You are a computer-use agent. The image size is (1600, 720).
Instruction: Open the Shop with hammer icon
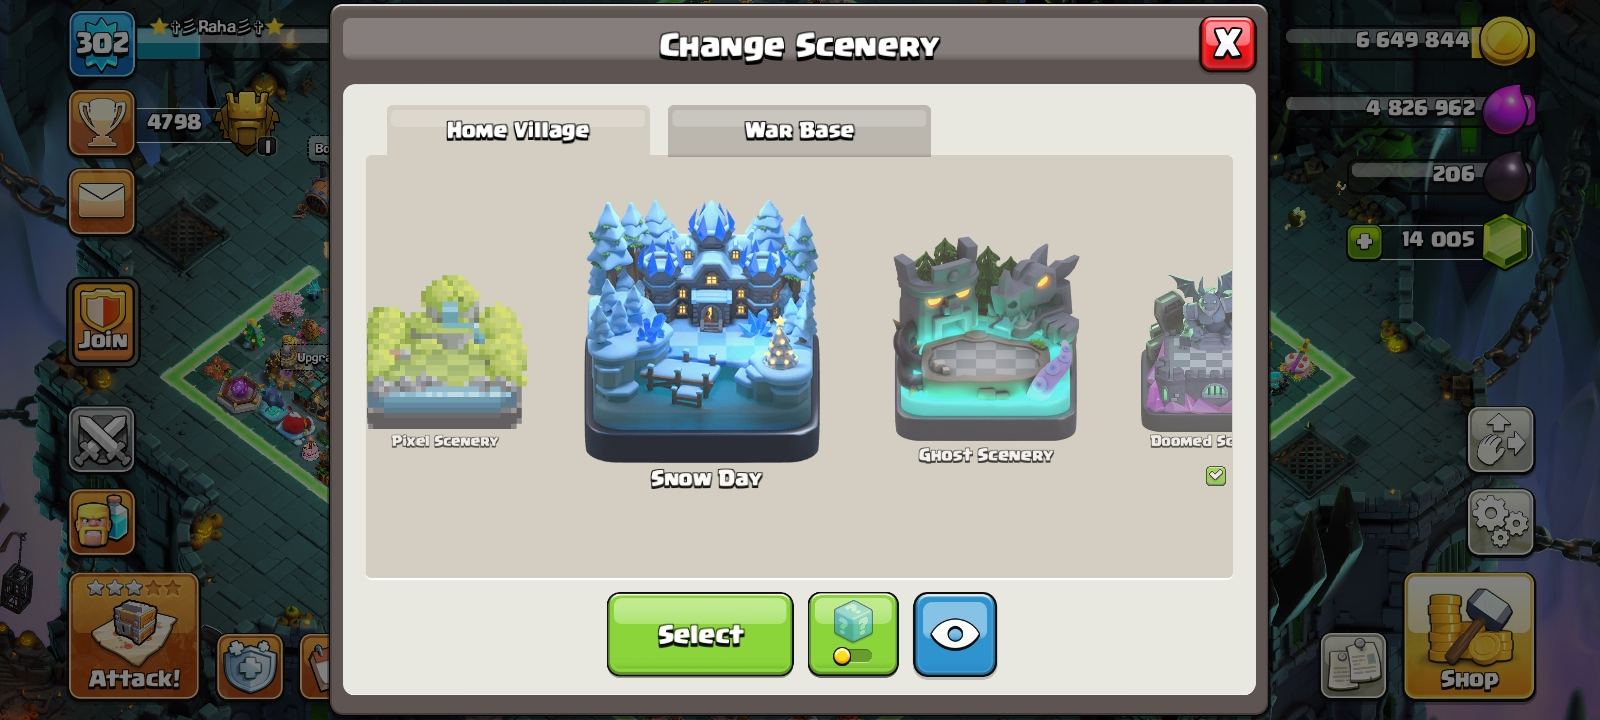(x=1469, y=636)
